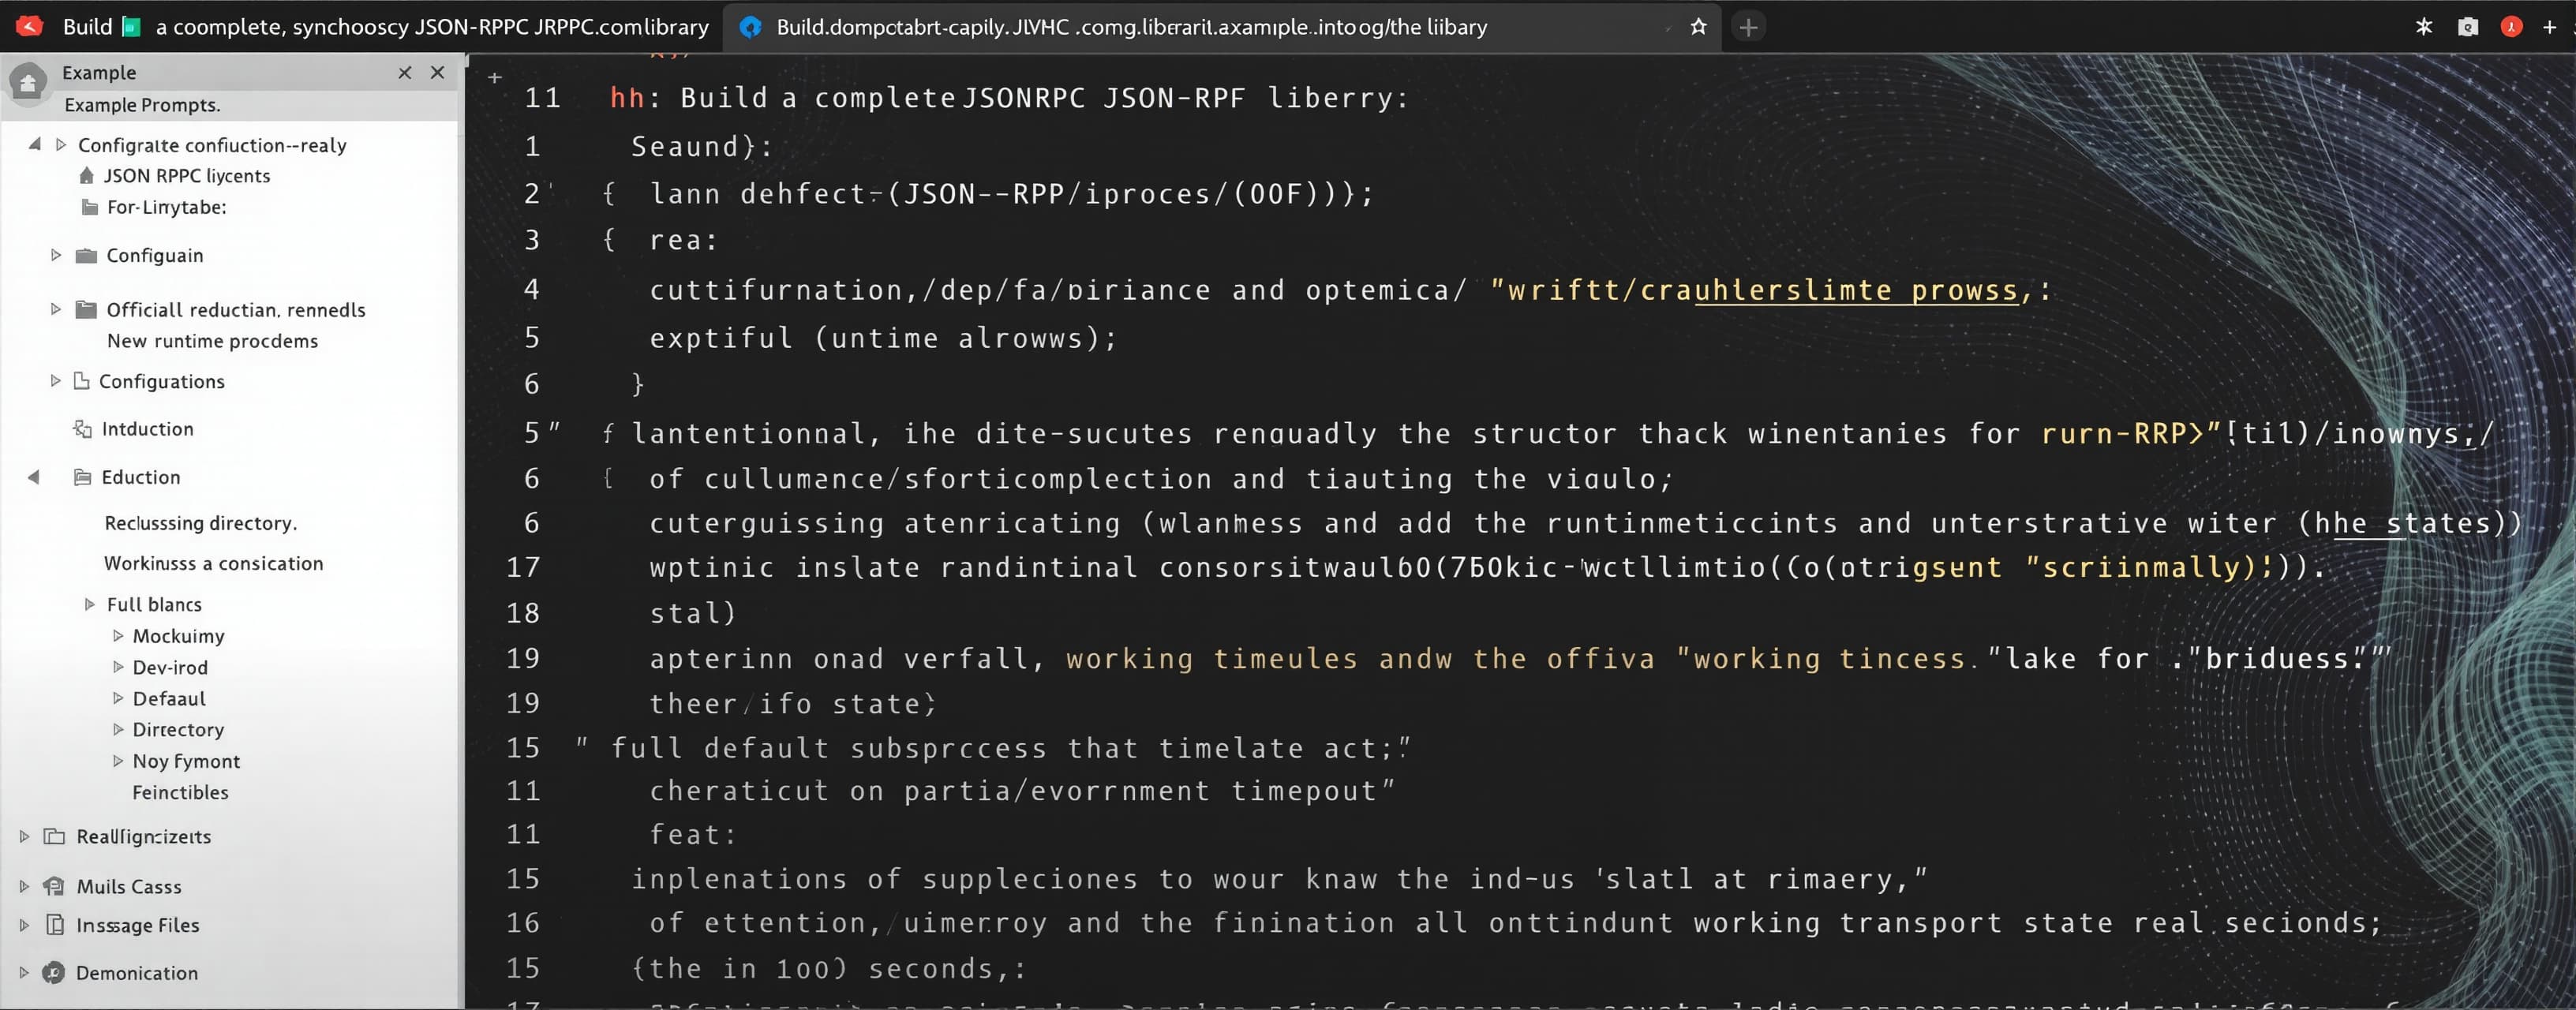Expand the Muils Casss node
This screenshot has width=2576, height=1010.
tap(25, 886)
